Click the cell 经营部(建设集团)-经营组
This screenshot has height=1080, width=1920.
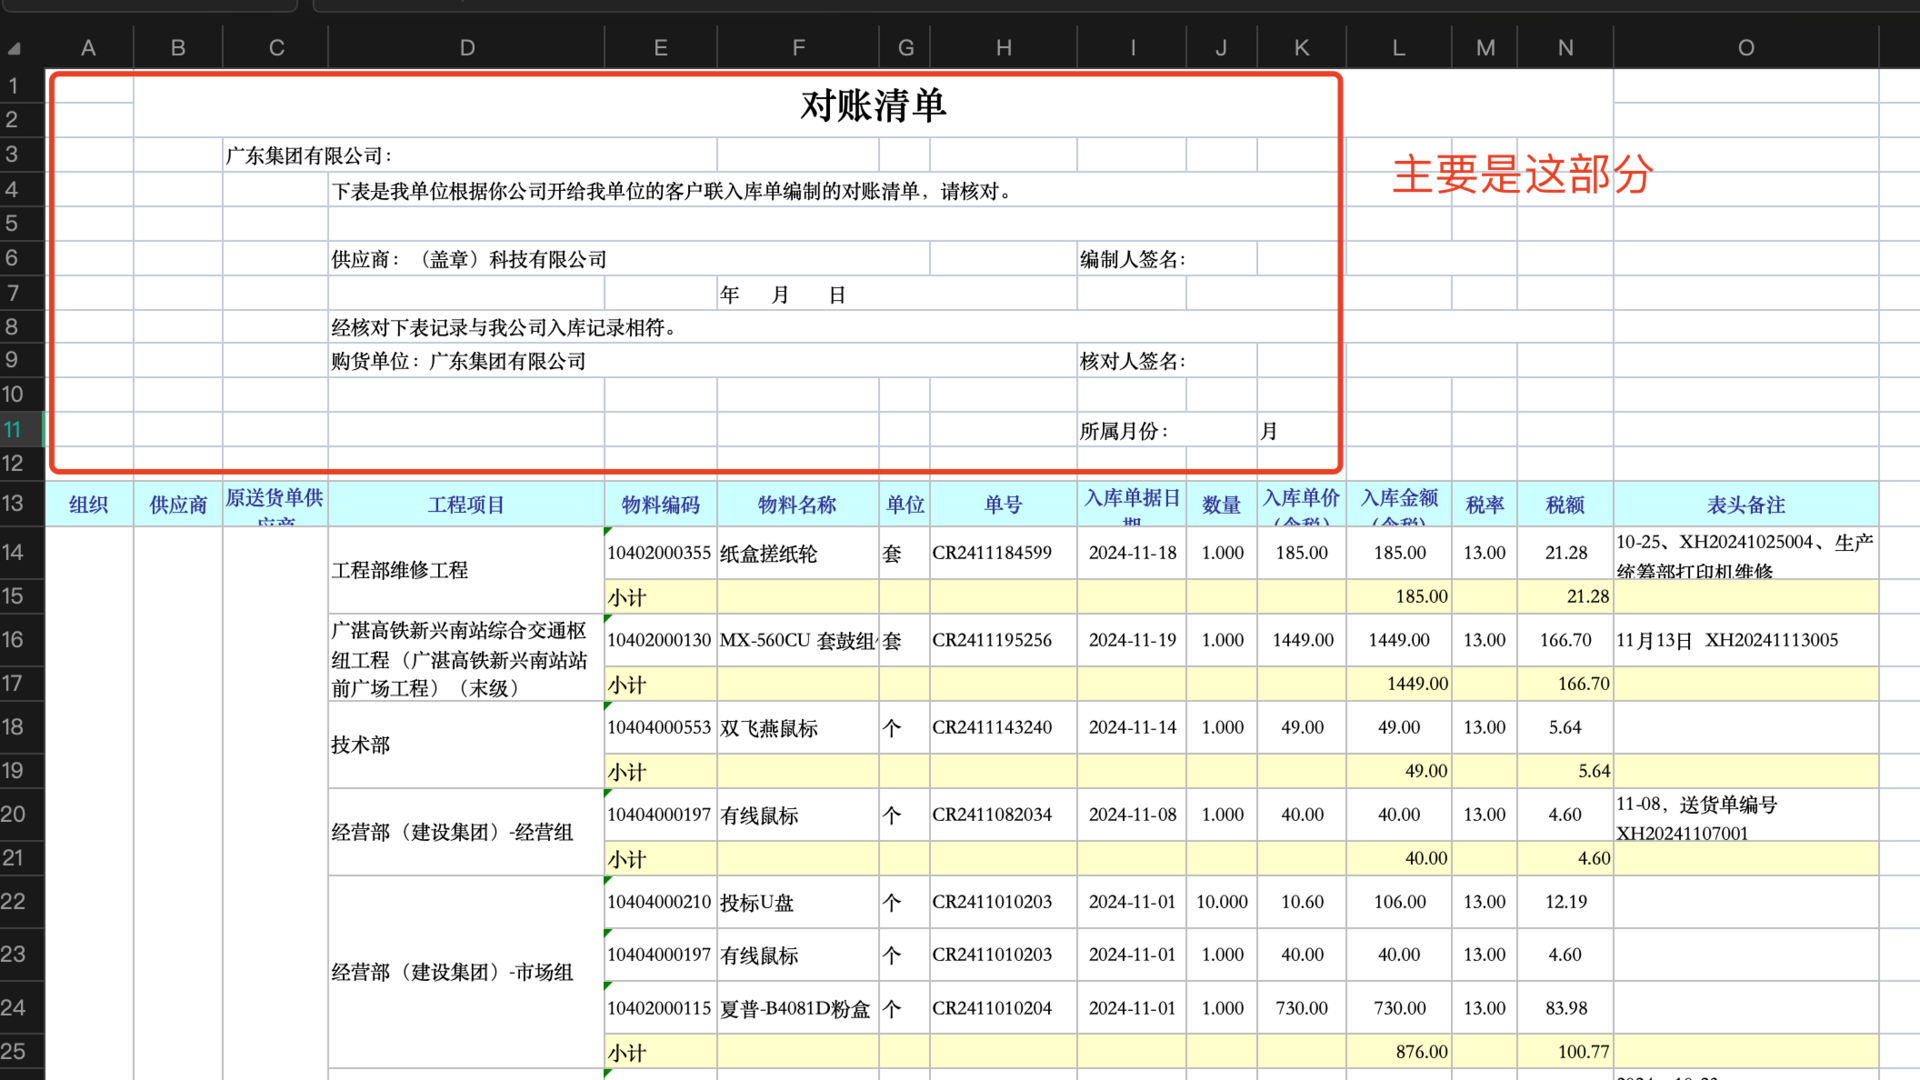(x=467, y=832)
